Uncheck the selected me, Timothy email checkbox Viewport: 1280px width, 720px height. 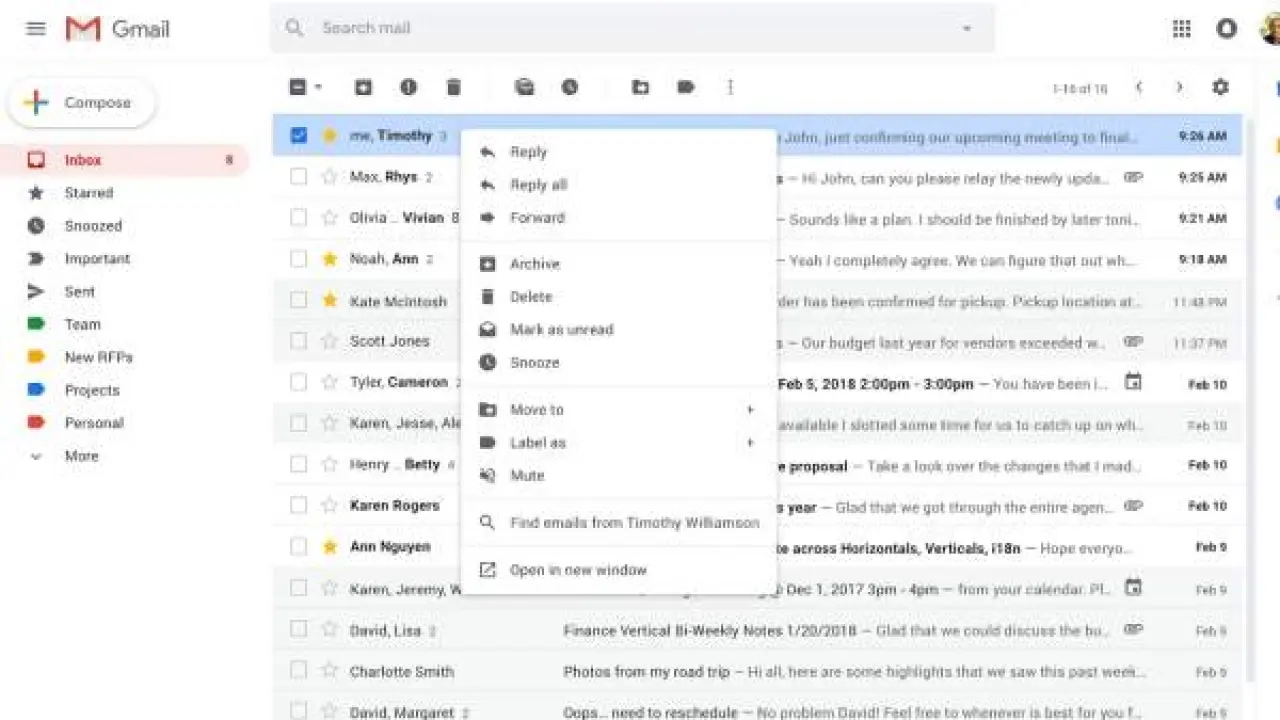(x=298, y=136)
